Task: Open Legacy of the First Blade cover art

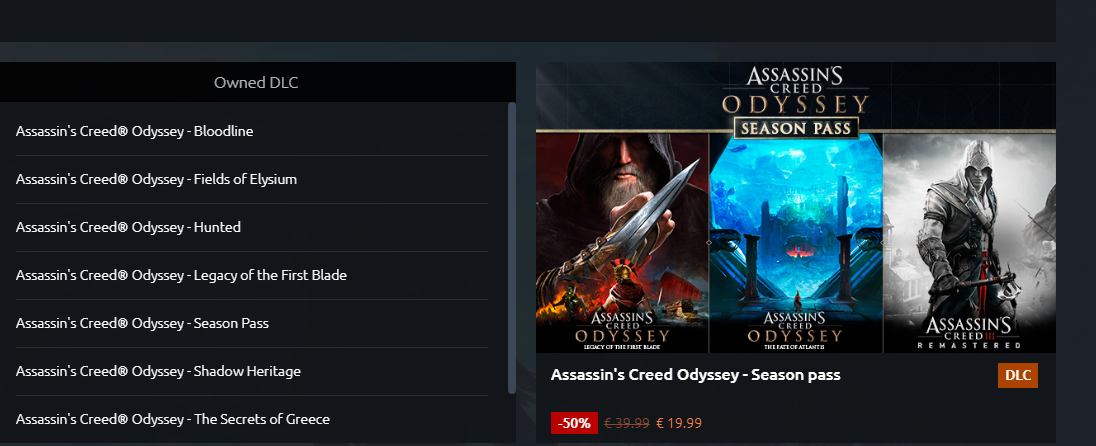Action: tap(622, 243)
